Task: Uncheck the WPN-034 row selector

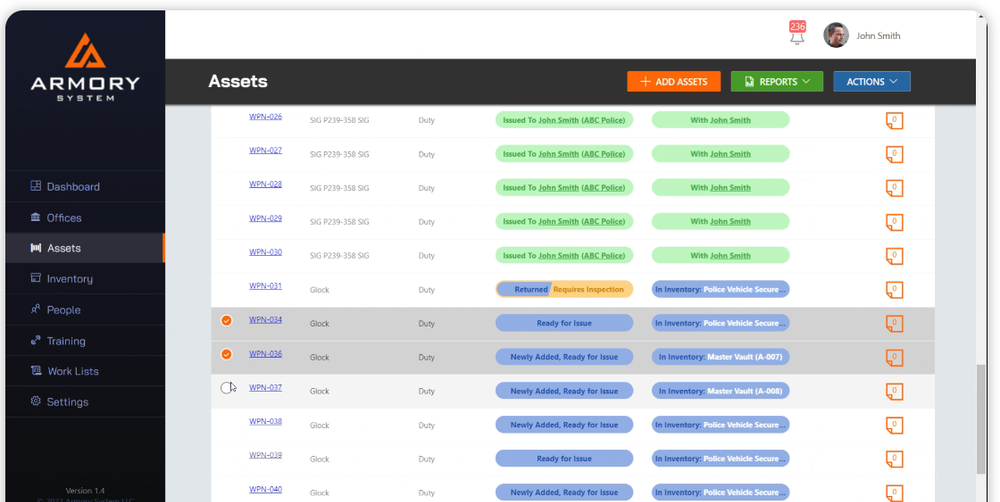Action: pyautogui.click(x=226, y=320)
